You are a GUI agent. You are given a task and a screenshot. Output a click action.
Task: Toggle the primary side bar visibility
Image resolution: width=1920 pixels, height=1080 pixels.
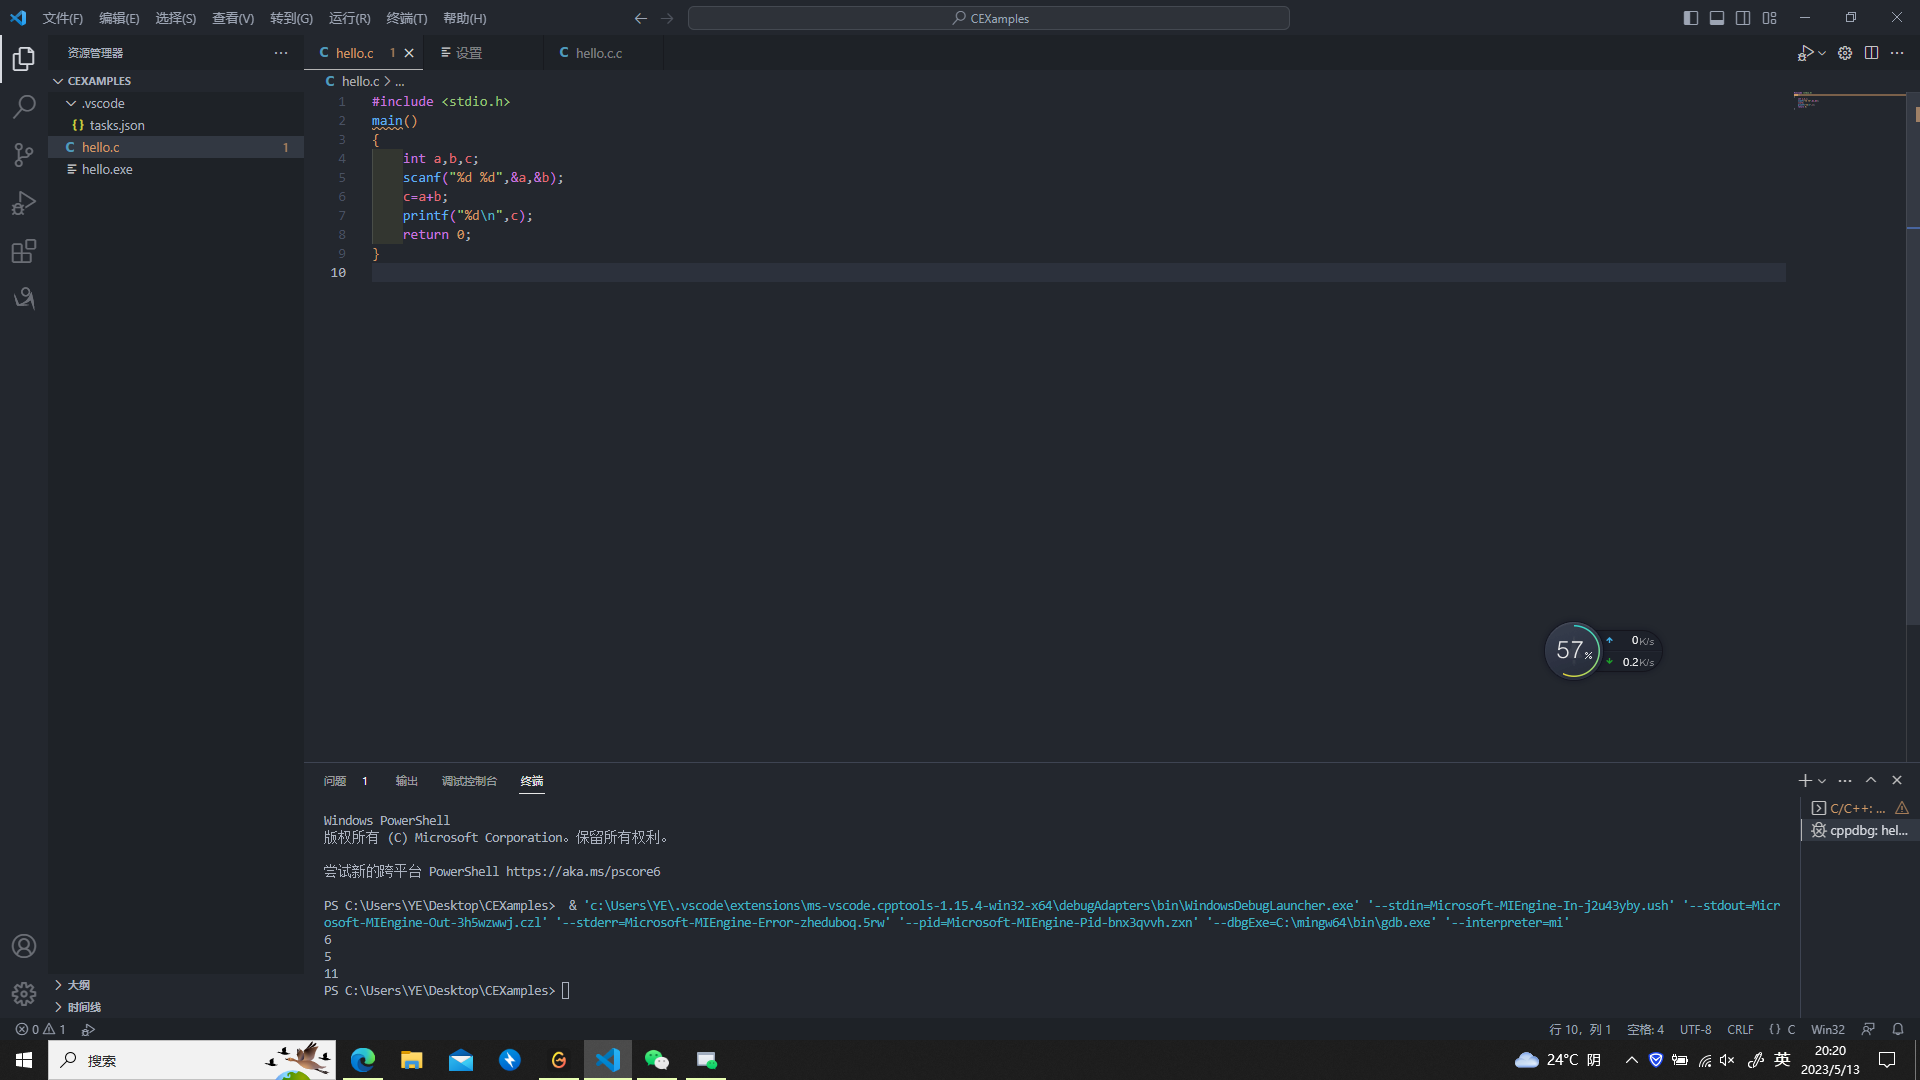click(1690, 18)
